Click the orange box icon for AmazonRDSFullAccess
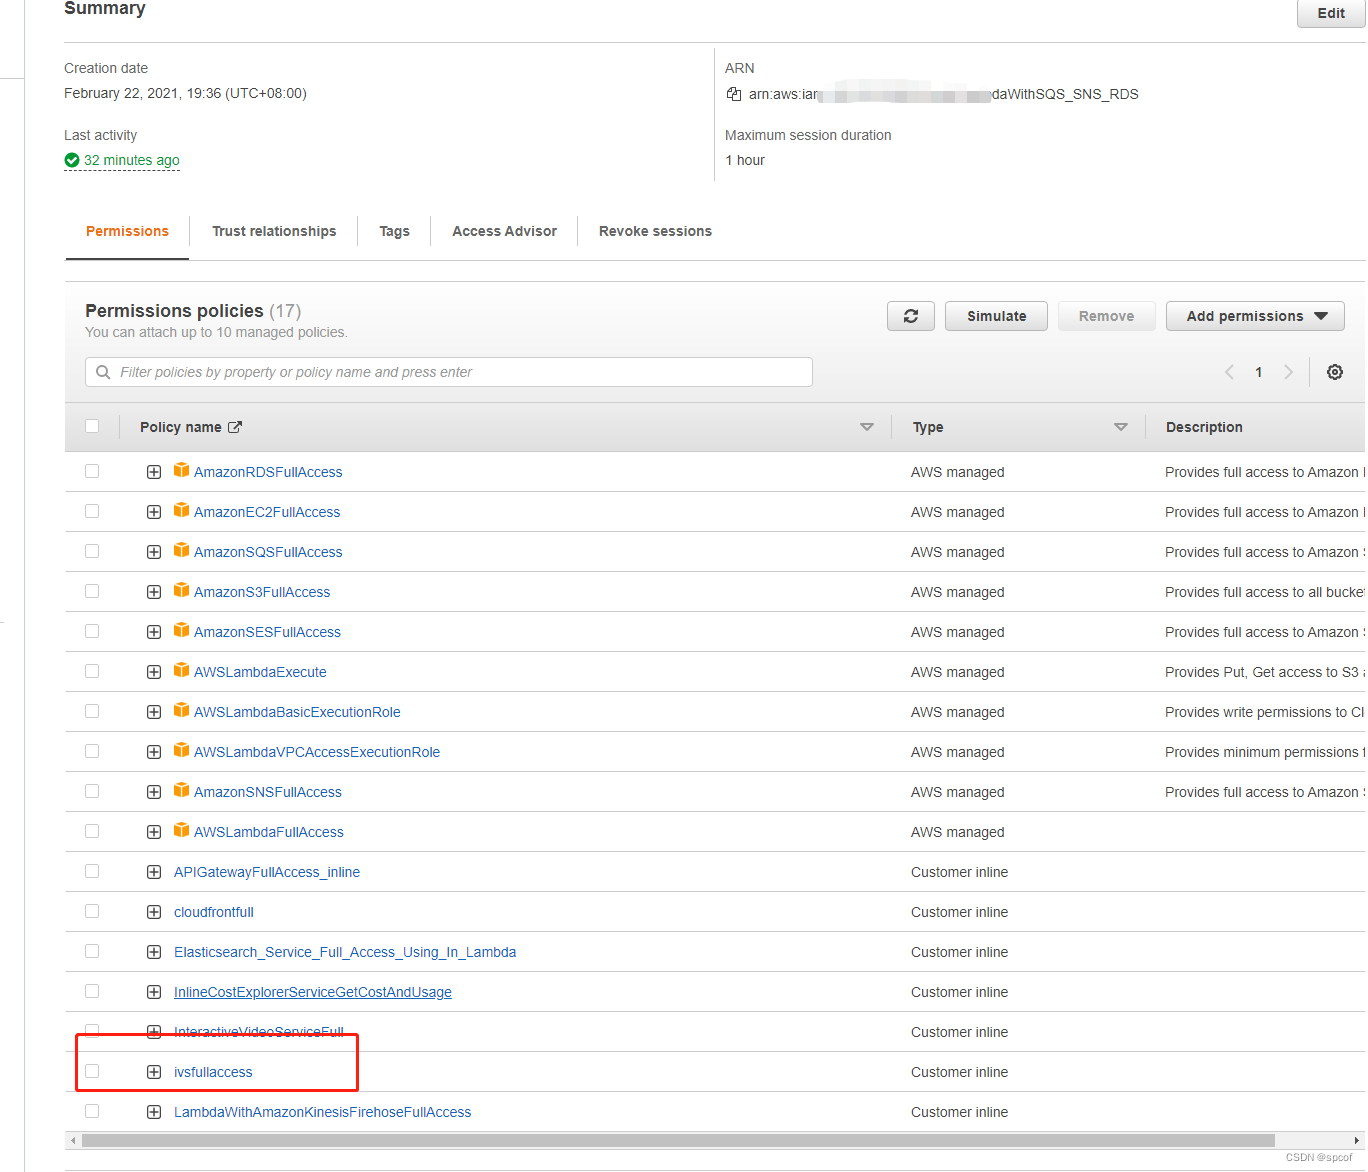This screenshot has height=1172, width=1368. [182, 470]
